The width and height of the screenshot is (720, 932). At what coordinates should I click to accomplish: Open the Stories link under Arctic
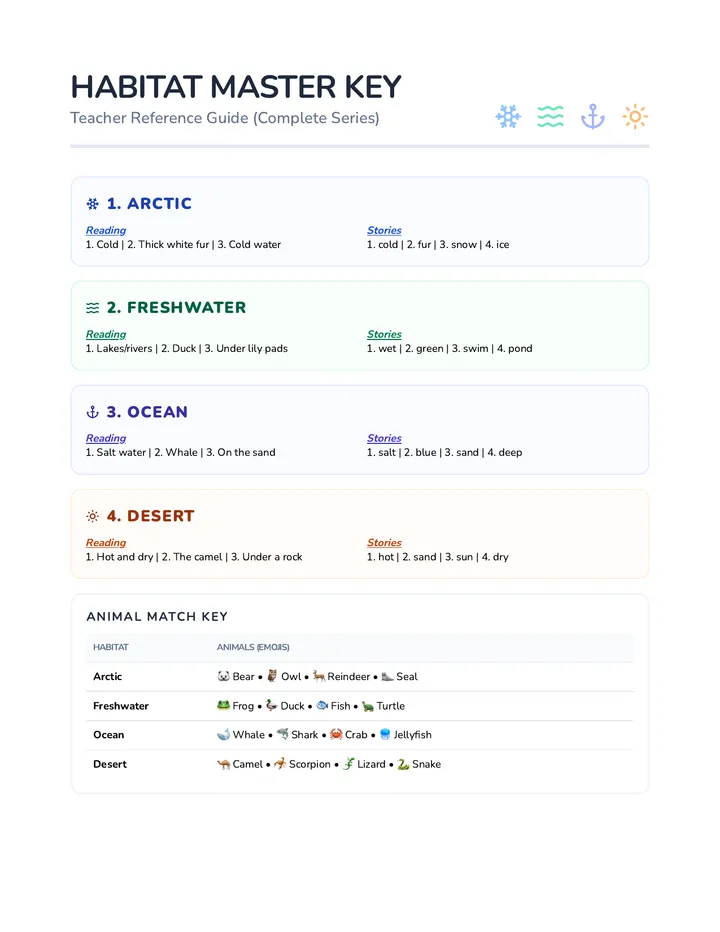tap(384, 230)
